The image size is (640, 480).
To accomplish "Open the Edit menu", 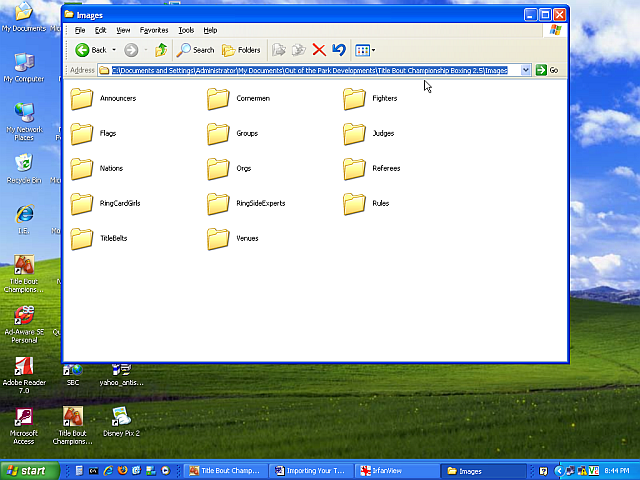I will tap(100, 30).
